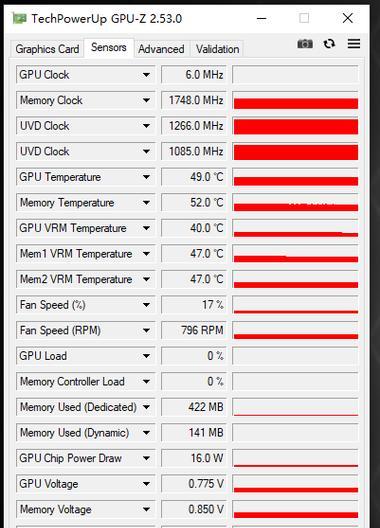Screen dimensions: 380x528
Task: Click the GPU-Z app icon in the title bar
Action: tap(19, 18)
